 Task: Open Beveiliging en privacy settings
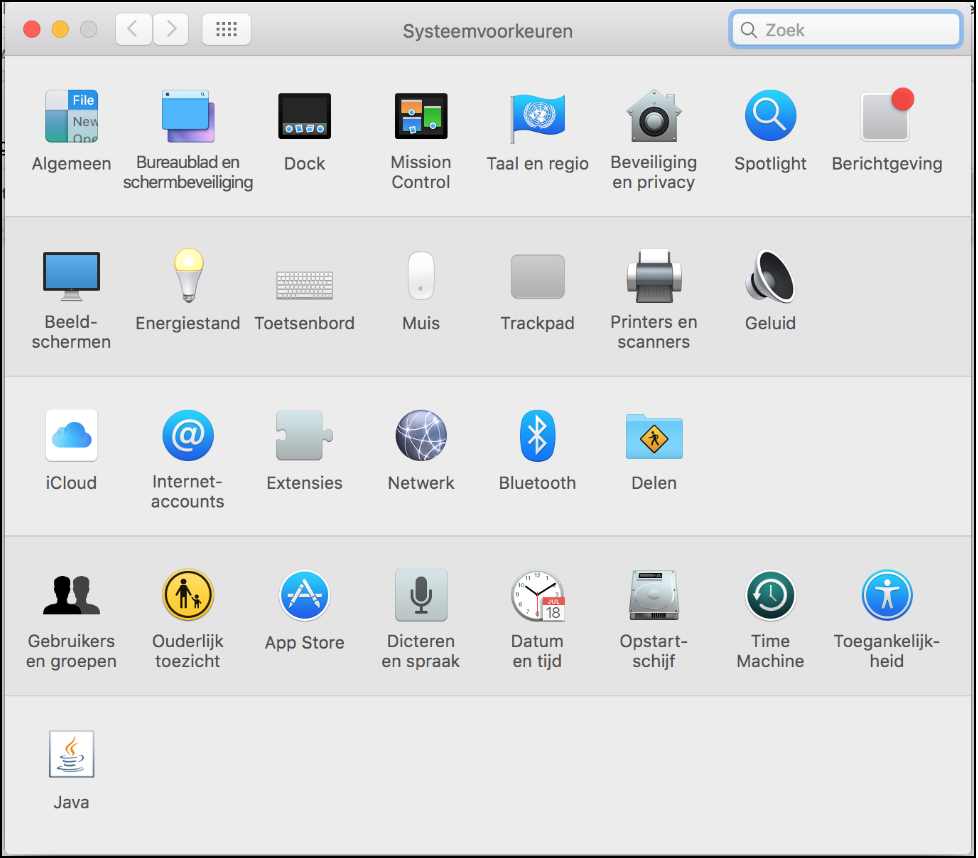coord(654,117)
